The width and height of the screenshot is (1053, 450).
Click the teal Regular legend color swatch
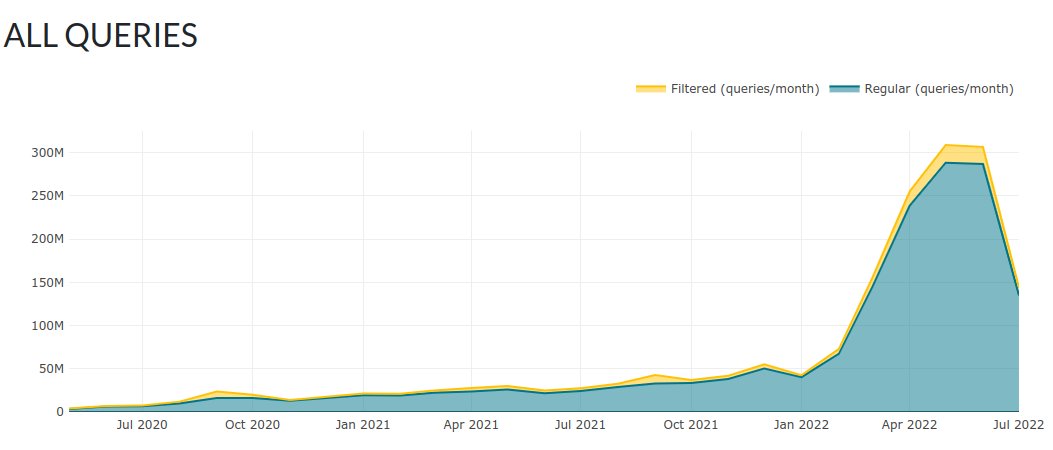[844, 89]
